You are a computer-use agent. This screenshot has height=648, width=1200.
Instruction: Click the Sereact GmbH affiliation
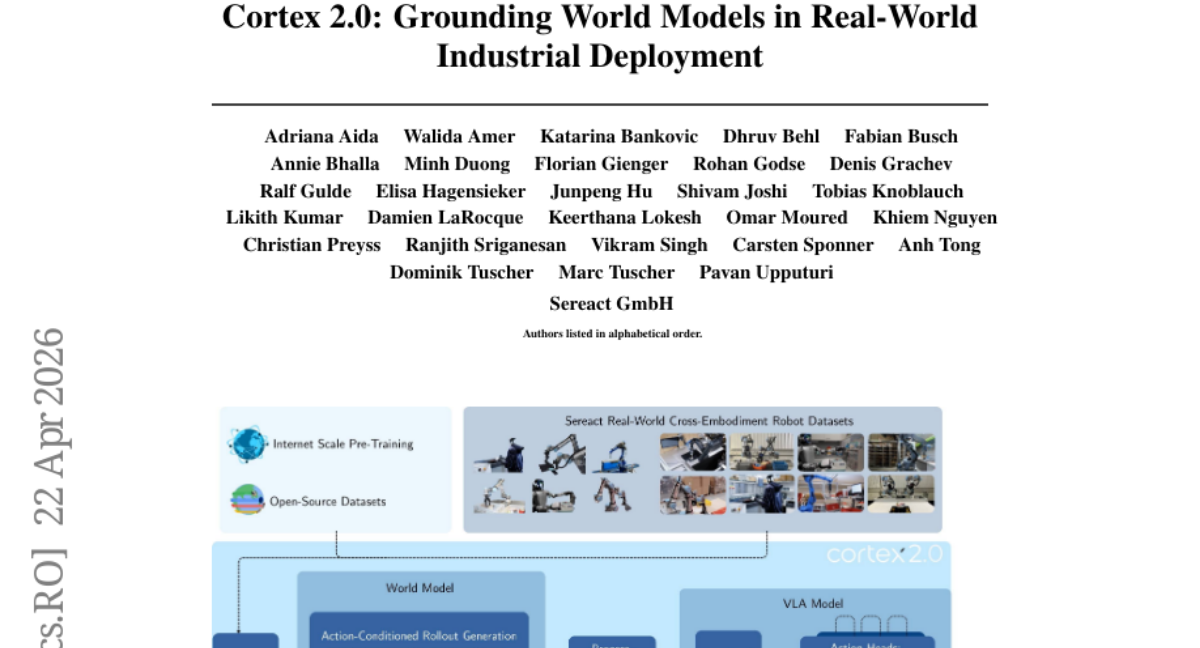(611, 304)
